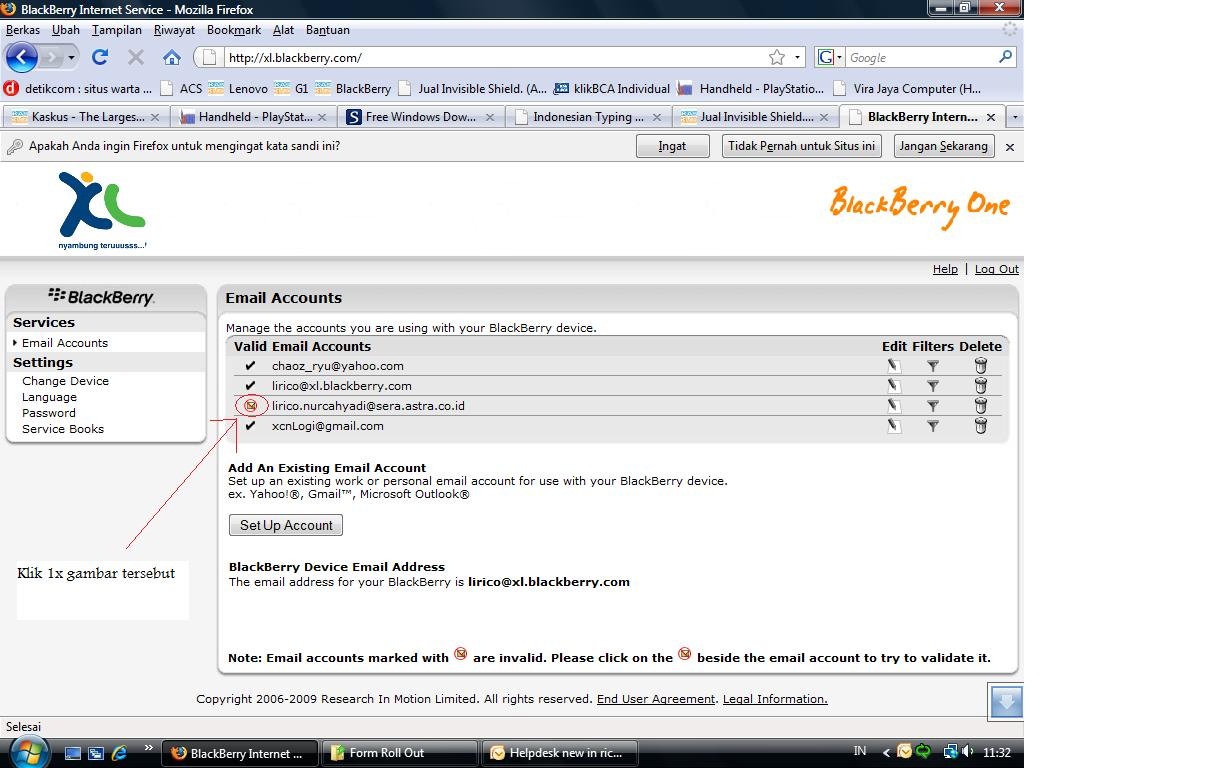1232x768 pixels.
Task: Close the password notification bar
Action: point(1010,147)
